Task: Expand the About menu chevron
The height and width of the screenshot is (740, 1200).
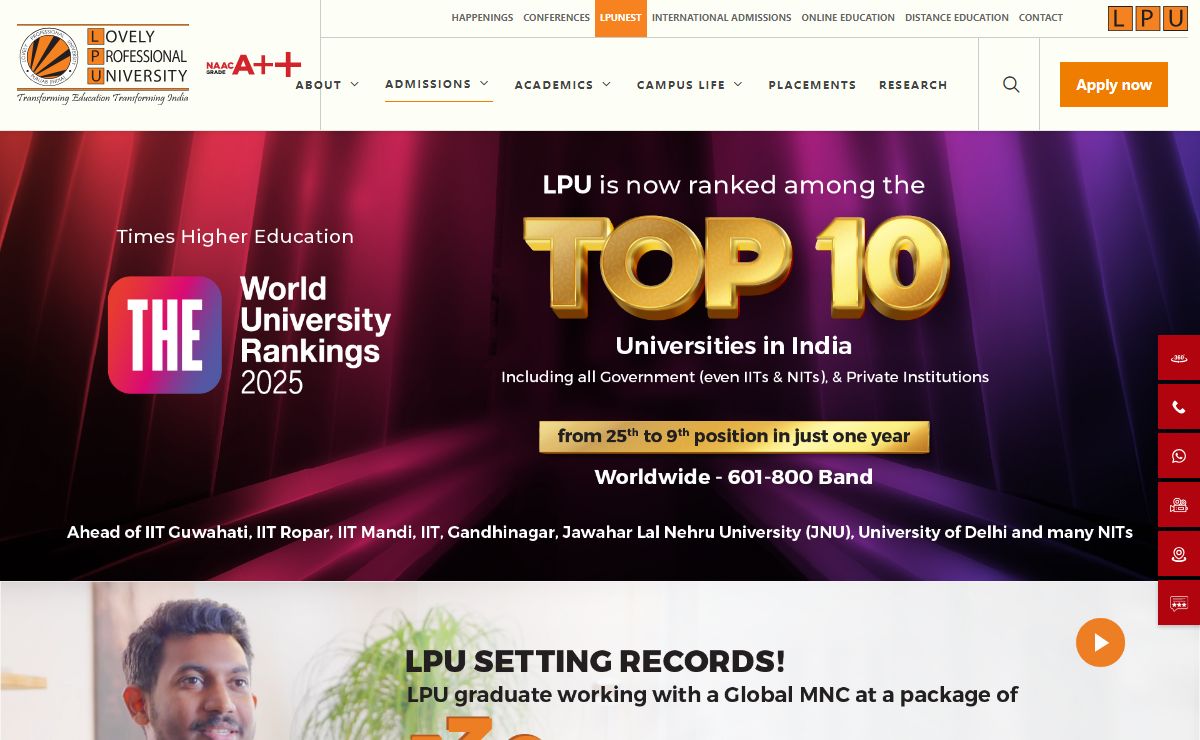Action: (x=355, y=85)
